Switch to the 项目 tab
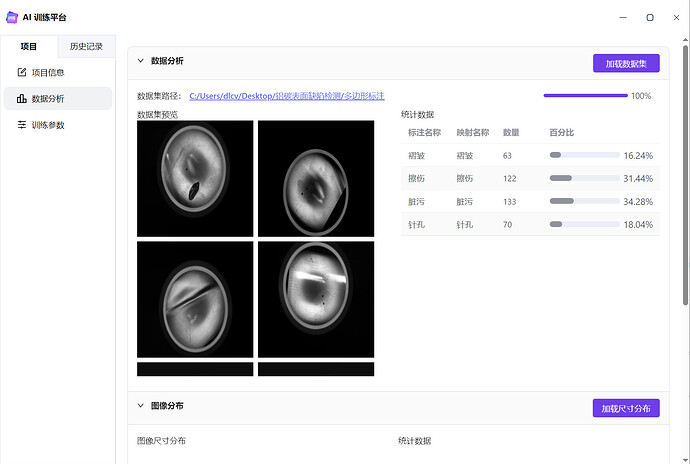The image size is (690, 464). pos(29,46)
